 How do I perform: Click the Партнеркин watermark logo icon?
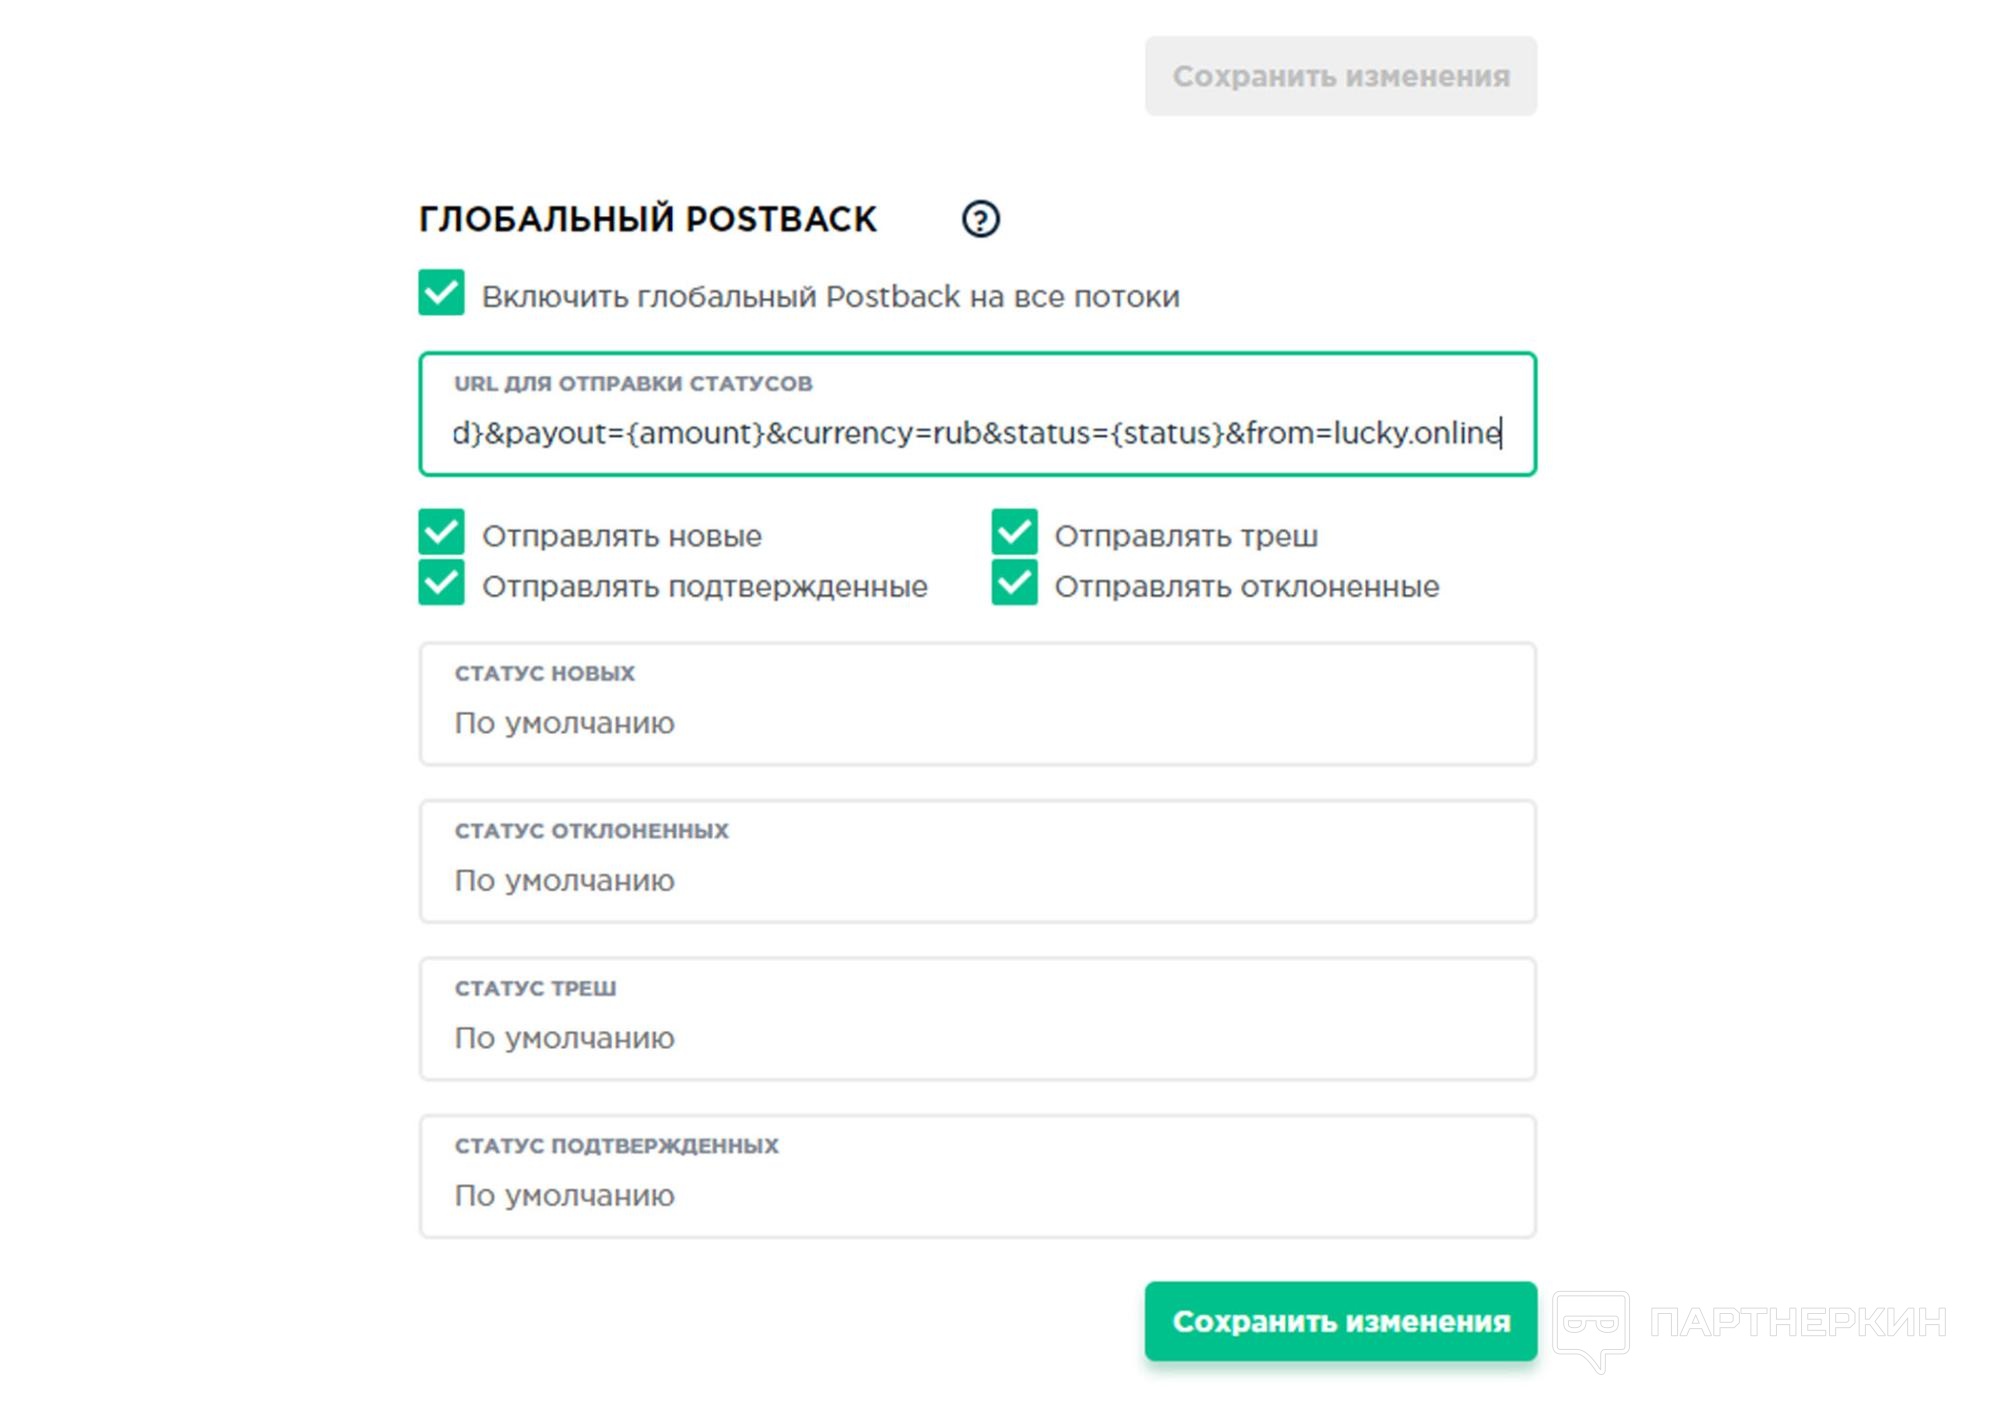1592,1330
